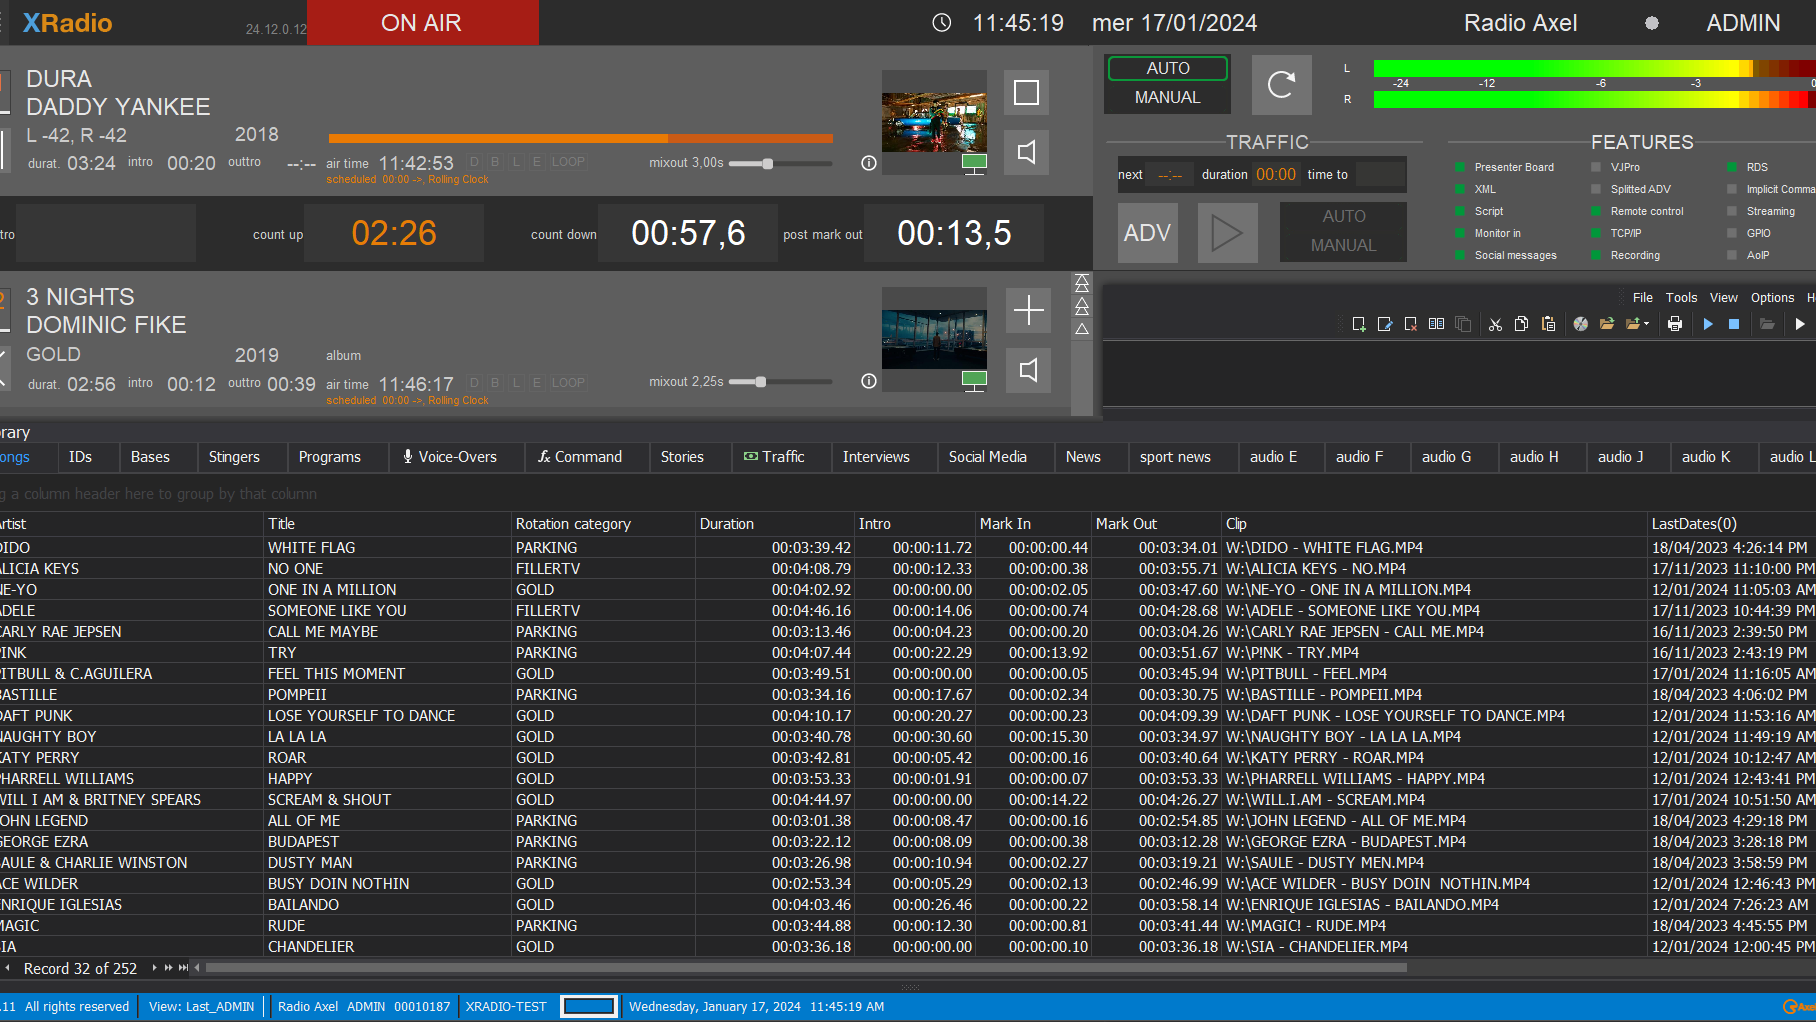Viewport: 1816px width, 1022px height.
Task: Click the circular reload arrow button
Action: [x=1281, y=85]
